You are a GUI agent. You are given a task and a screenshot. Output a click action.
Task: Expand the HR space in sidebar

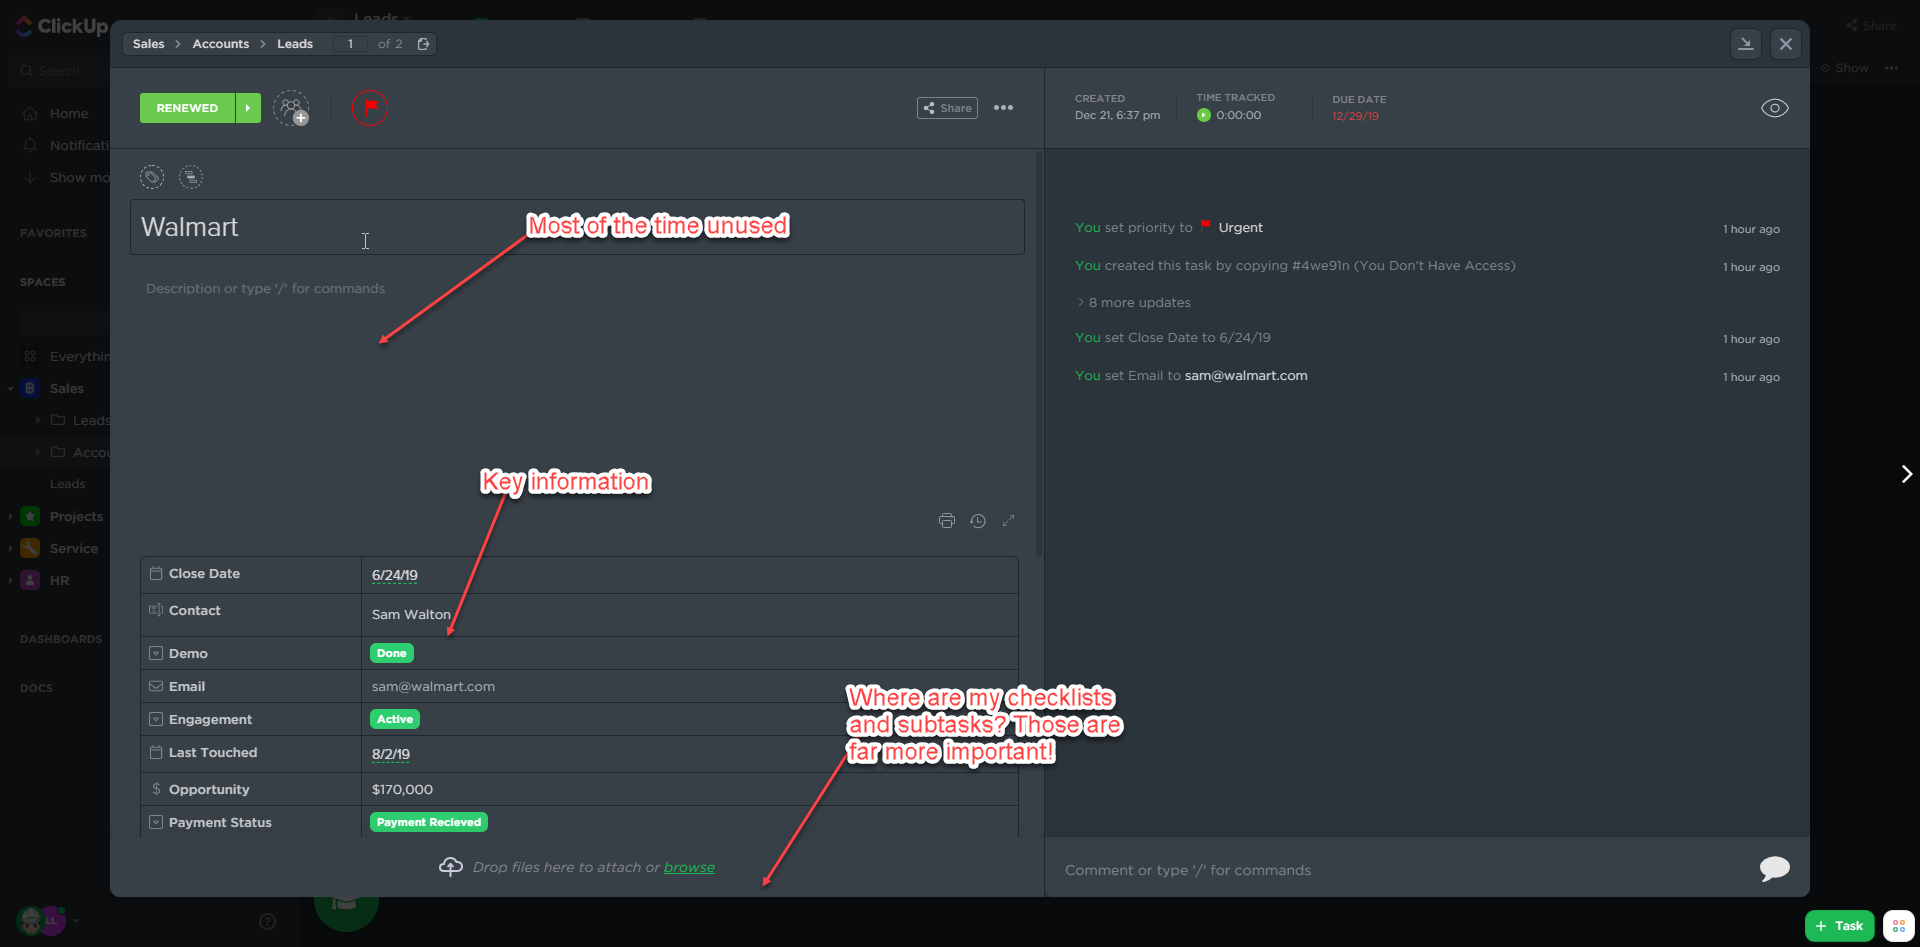[x=10, y=580]
